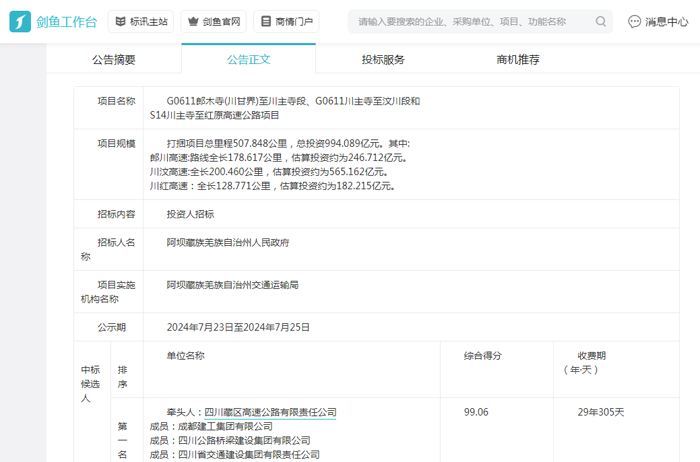Viewport: 700px width, 462px height.
Task: Open the 商情门户 button
Action: coord(286,21)
